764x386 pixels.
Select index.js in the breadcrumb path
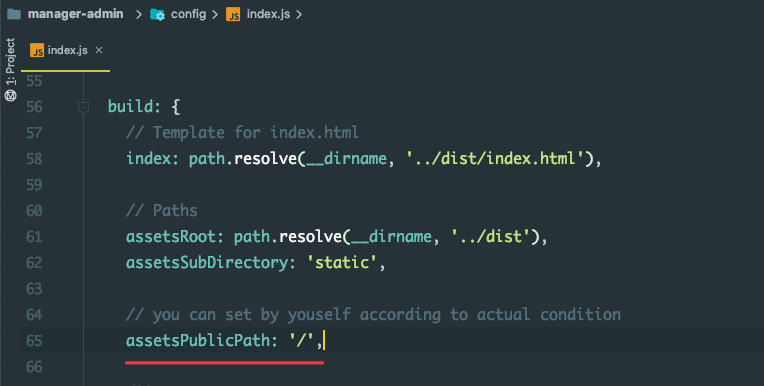click(268, 14)
